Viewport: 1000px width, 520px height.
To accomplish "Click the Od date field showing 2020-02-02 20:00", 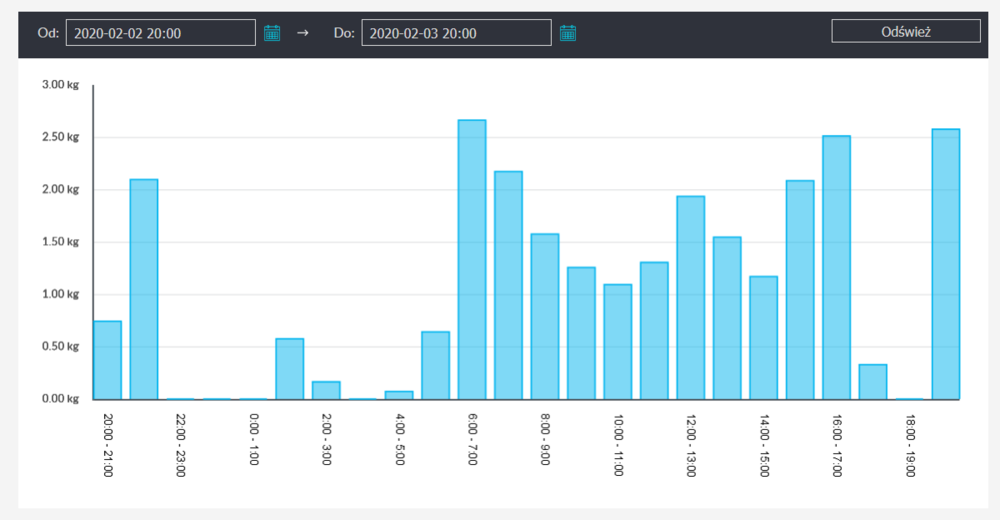I will coord(161,33).
